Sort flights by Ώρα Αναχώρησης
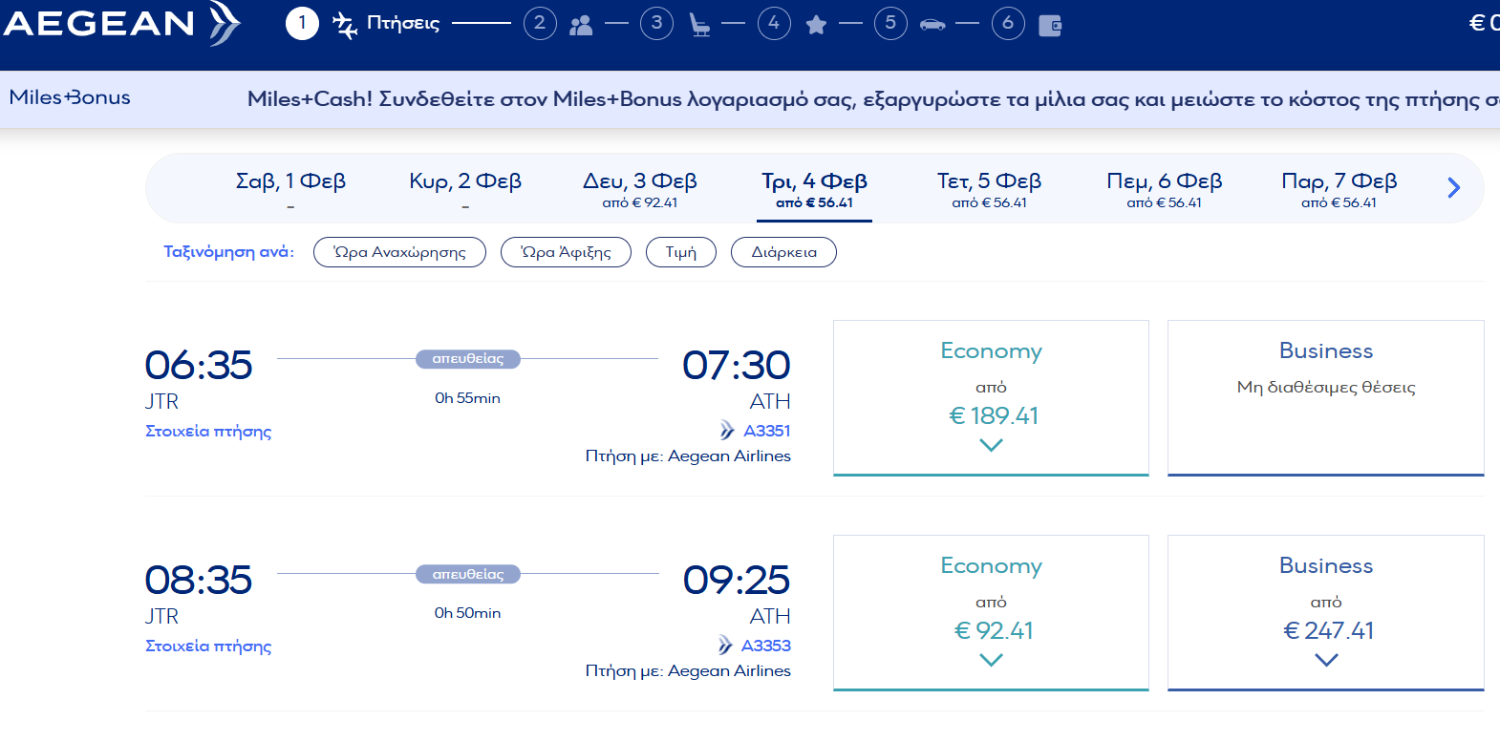The image size is (1500, 742). click(x=400, y=252)
